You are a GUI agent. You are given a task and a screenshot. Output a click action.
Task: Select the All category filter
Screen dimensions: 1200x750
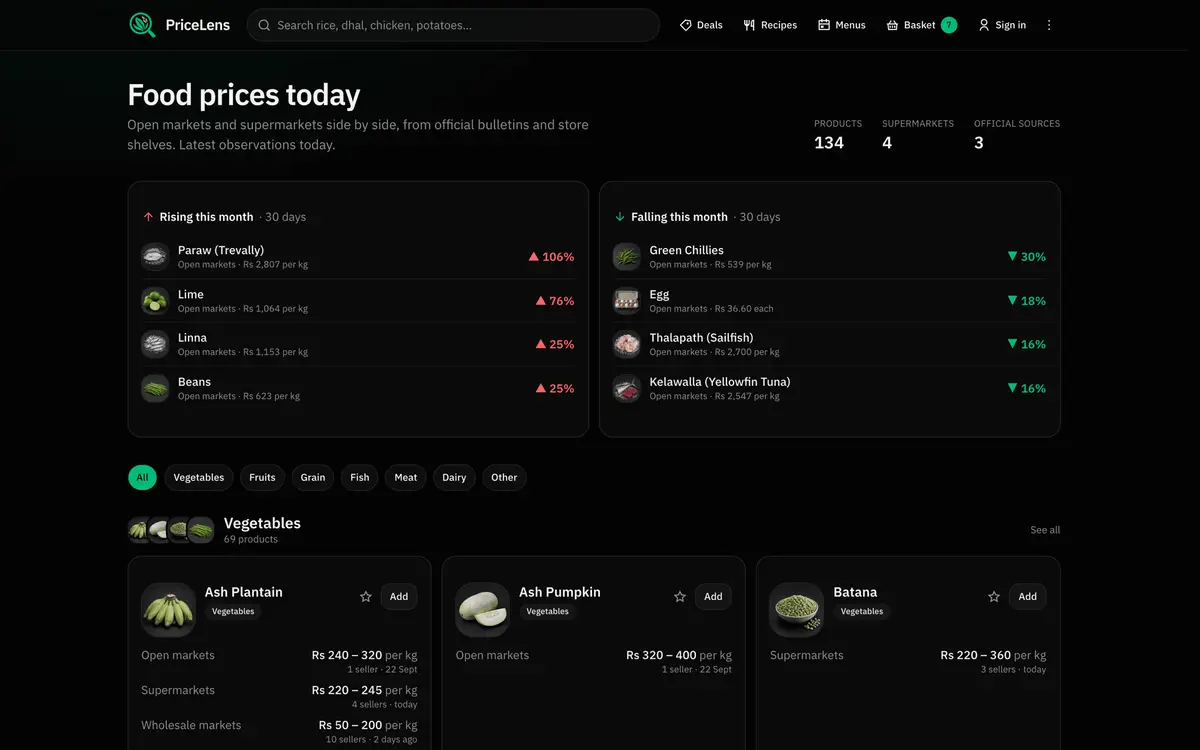click(142, 478)
